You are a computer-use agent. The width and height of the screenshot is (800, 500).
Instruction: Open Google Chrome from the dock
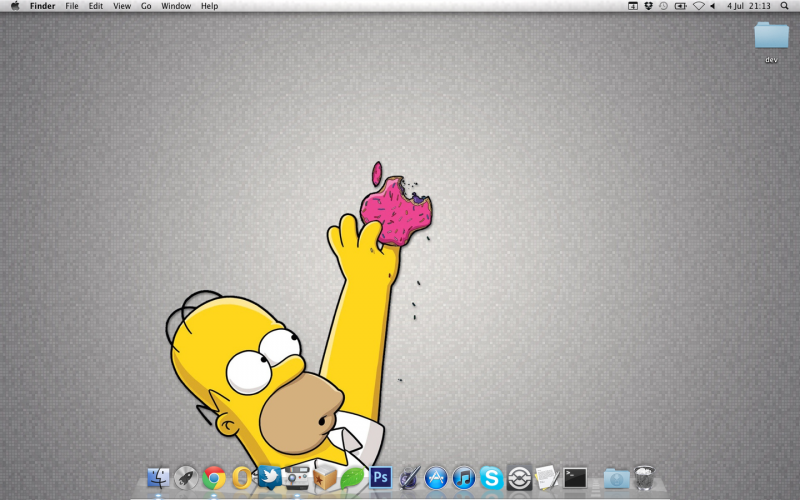[x=214, y=479]
